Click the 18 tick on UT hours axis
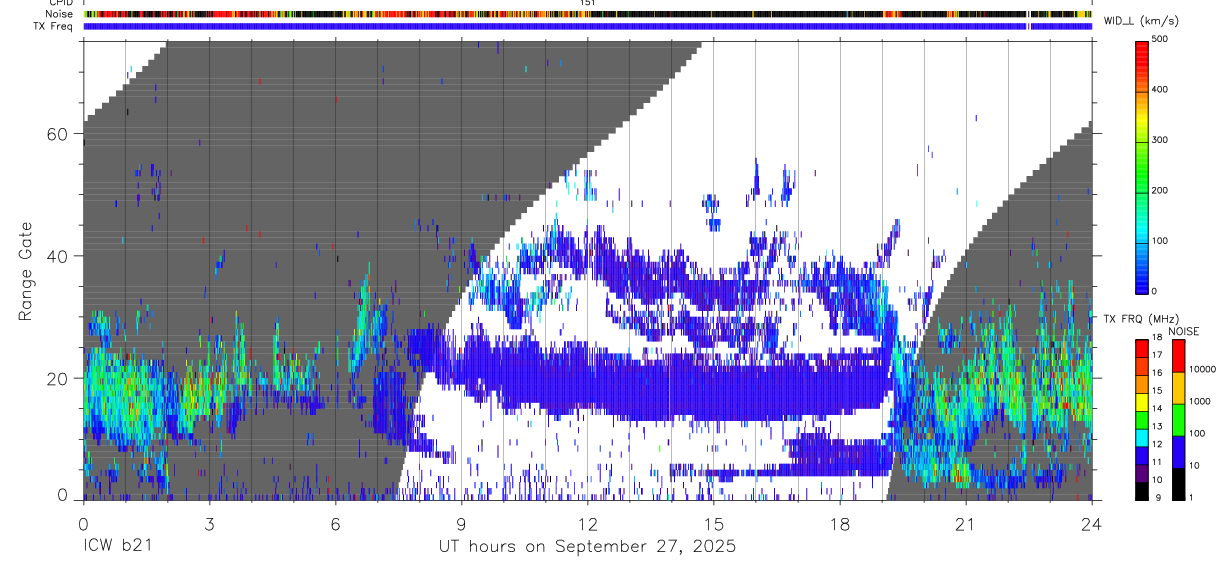 840,524
